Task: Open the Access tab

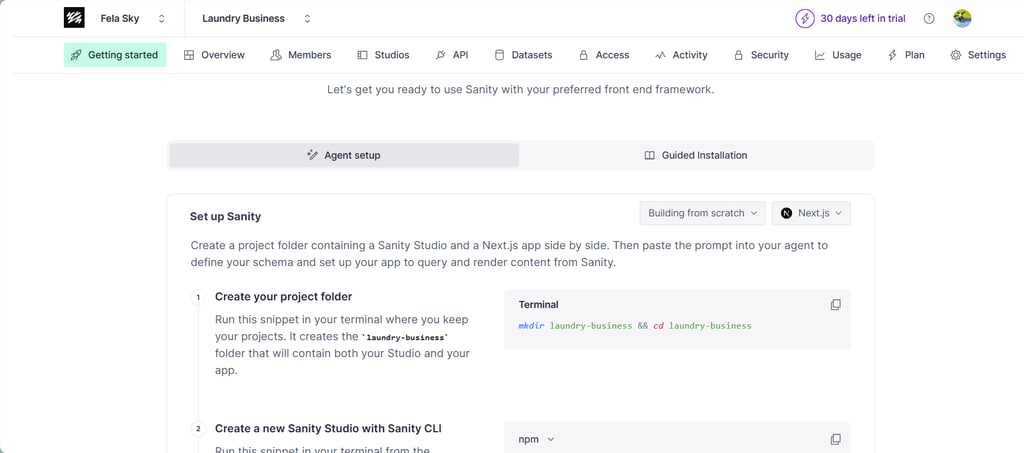Action: coord(604,55)
